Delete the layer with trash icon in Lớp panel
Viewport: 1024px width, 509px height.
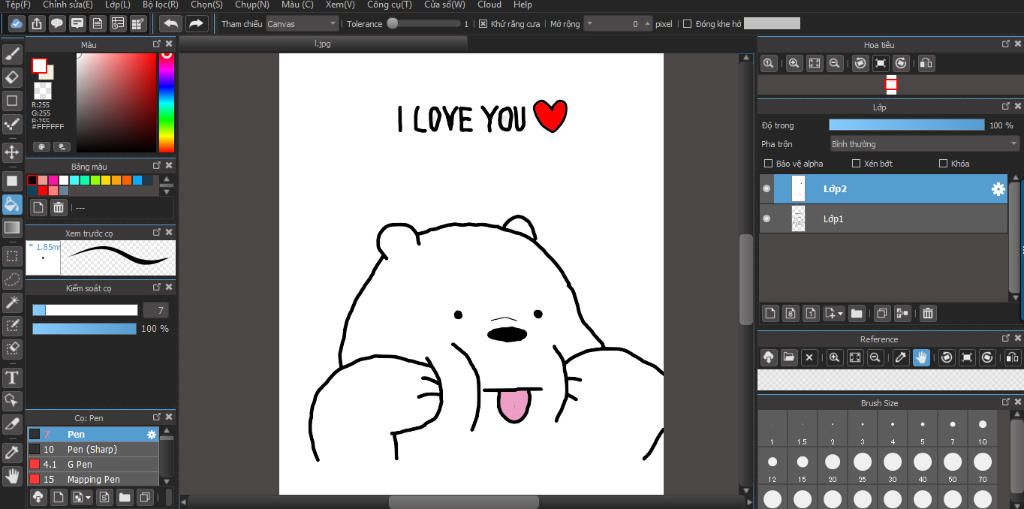tap(927, 314)
